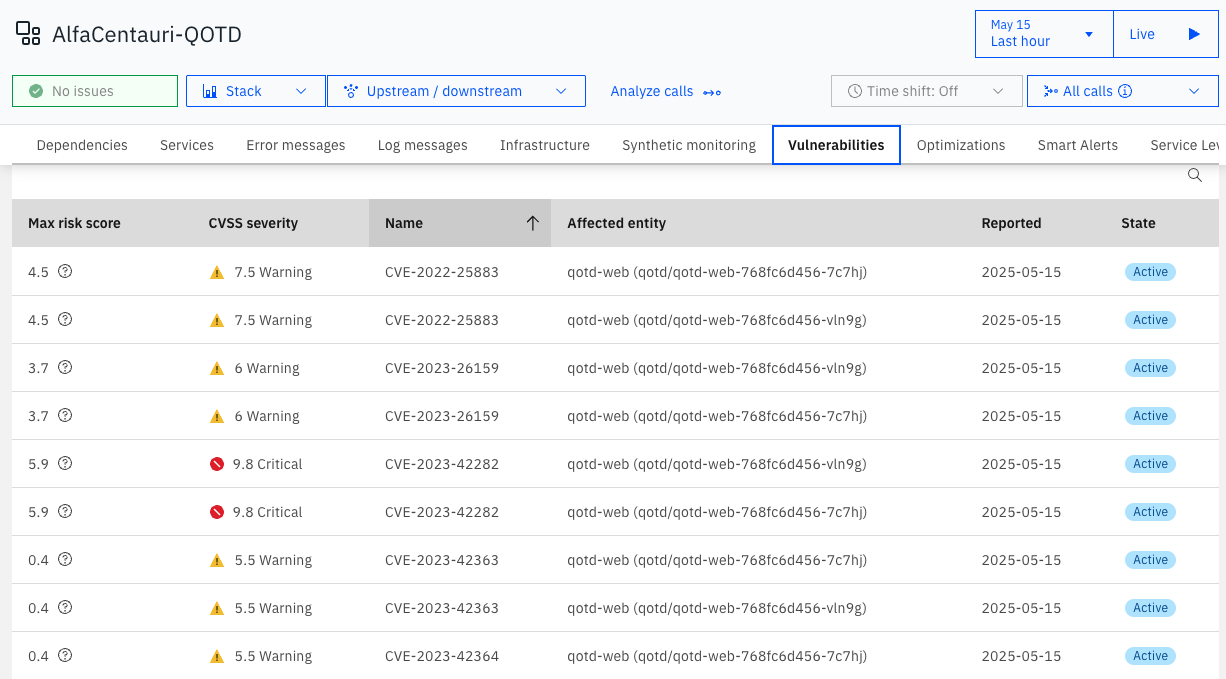Click Name column sort arrow

pos(532,223)
